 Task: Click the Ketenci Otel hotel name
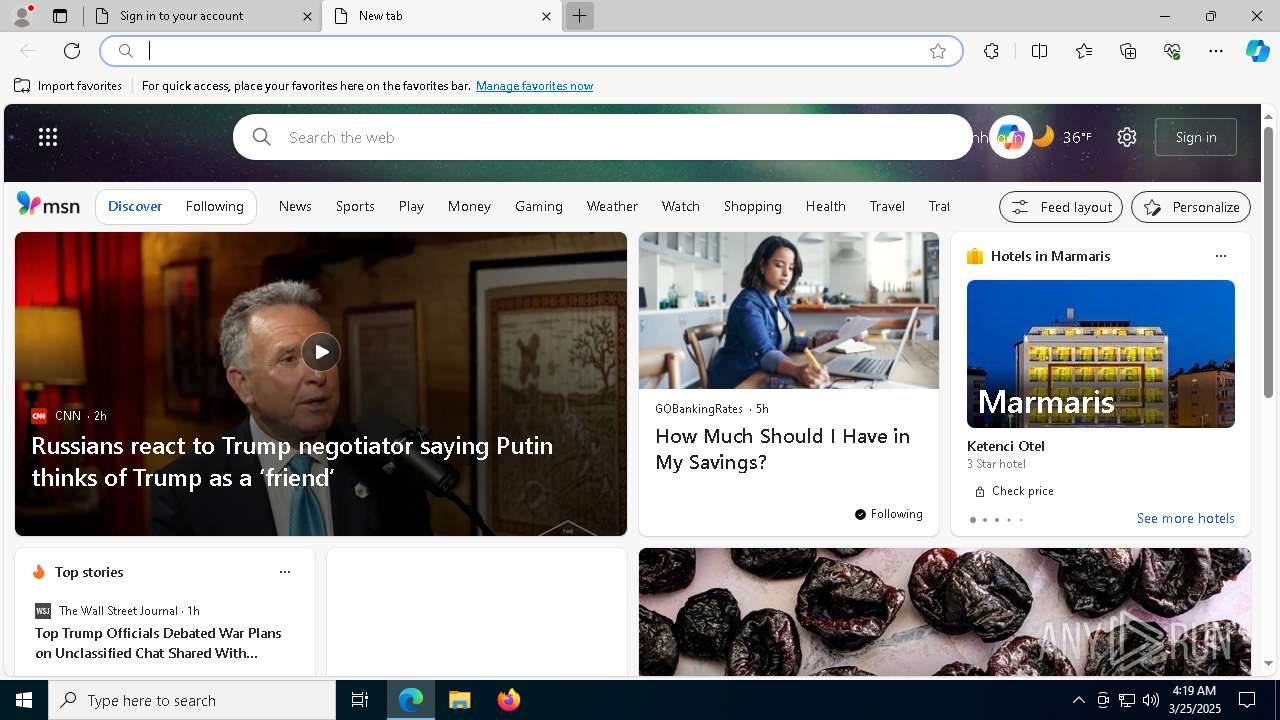pyautogui.click(x=1006, y=446)
